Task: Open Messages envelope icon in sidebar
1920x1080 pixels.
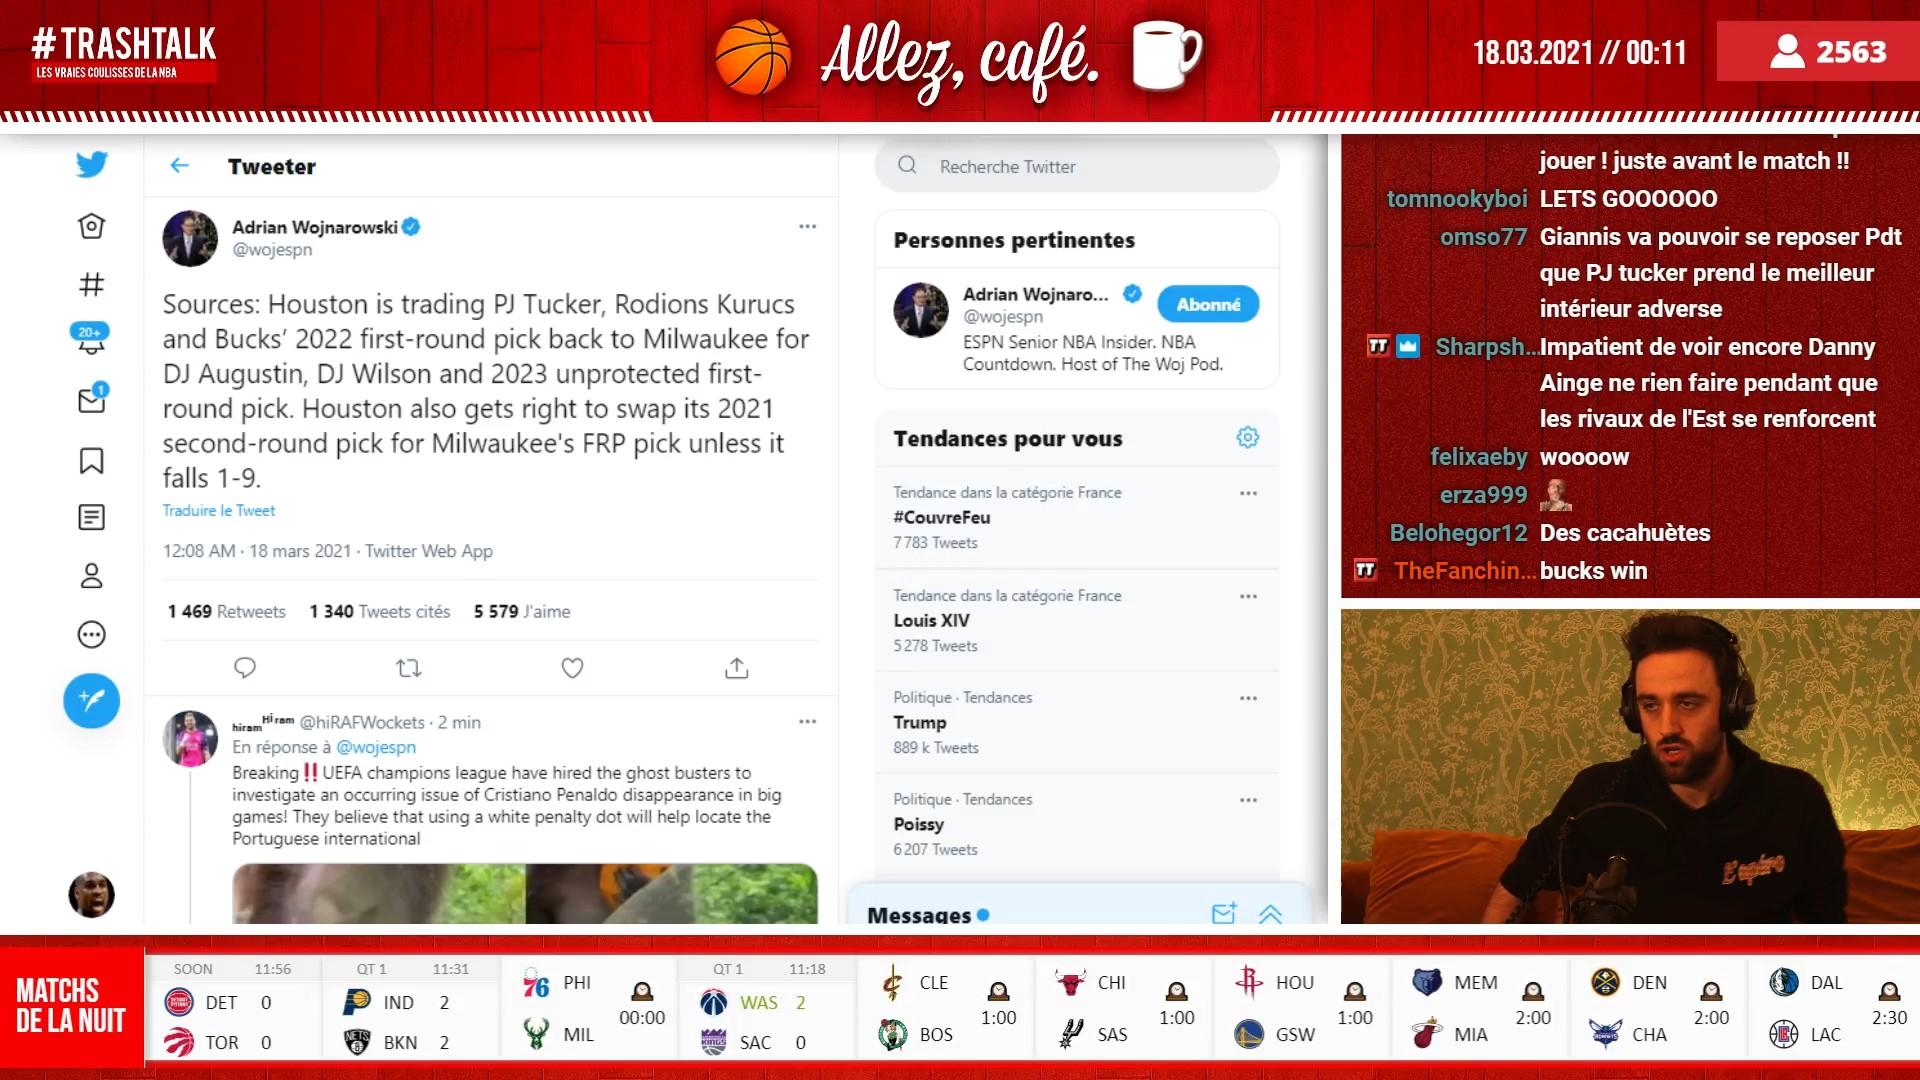Action: coord(91,399)
